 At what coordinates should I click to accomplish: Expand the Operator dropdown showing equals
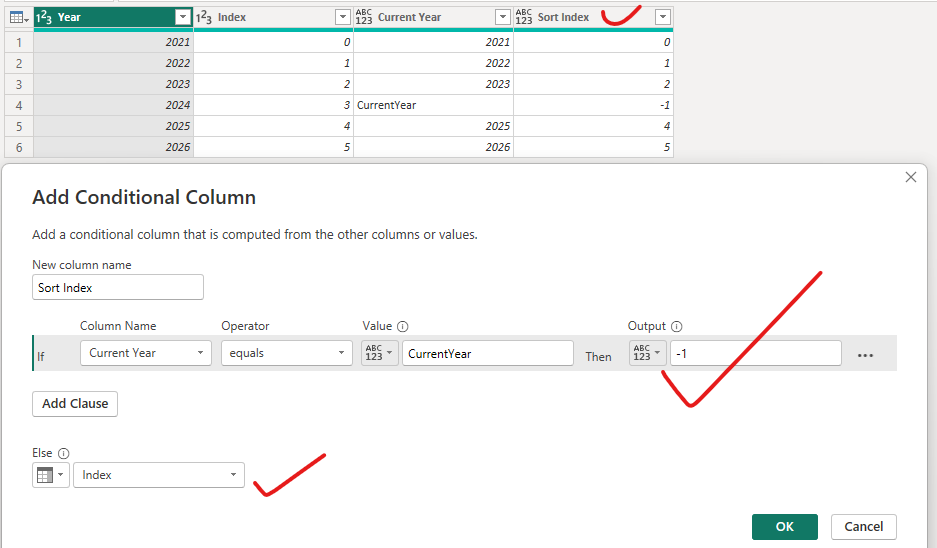tap(287, 353)
